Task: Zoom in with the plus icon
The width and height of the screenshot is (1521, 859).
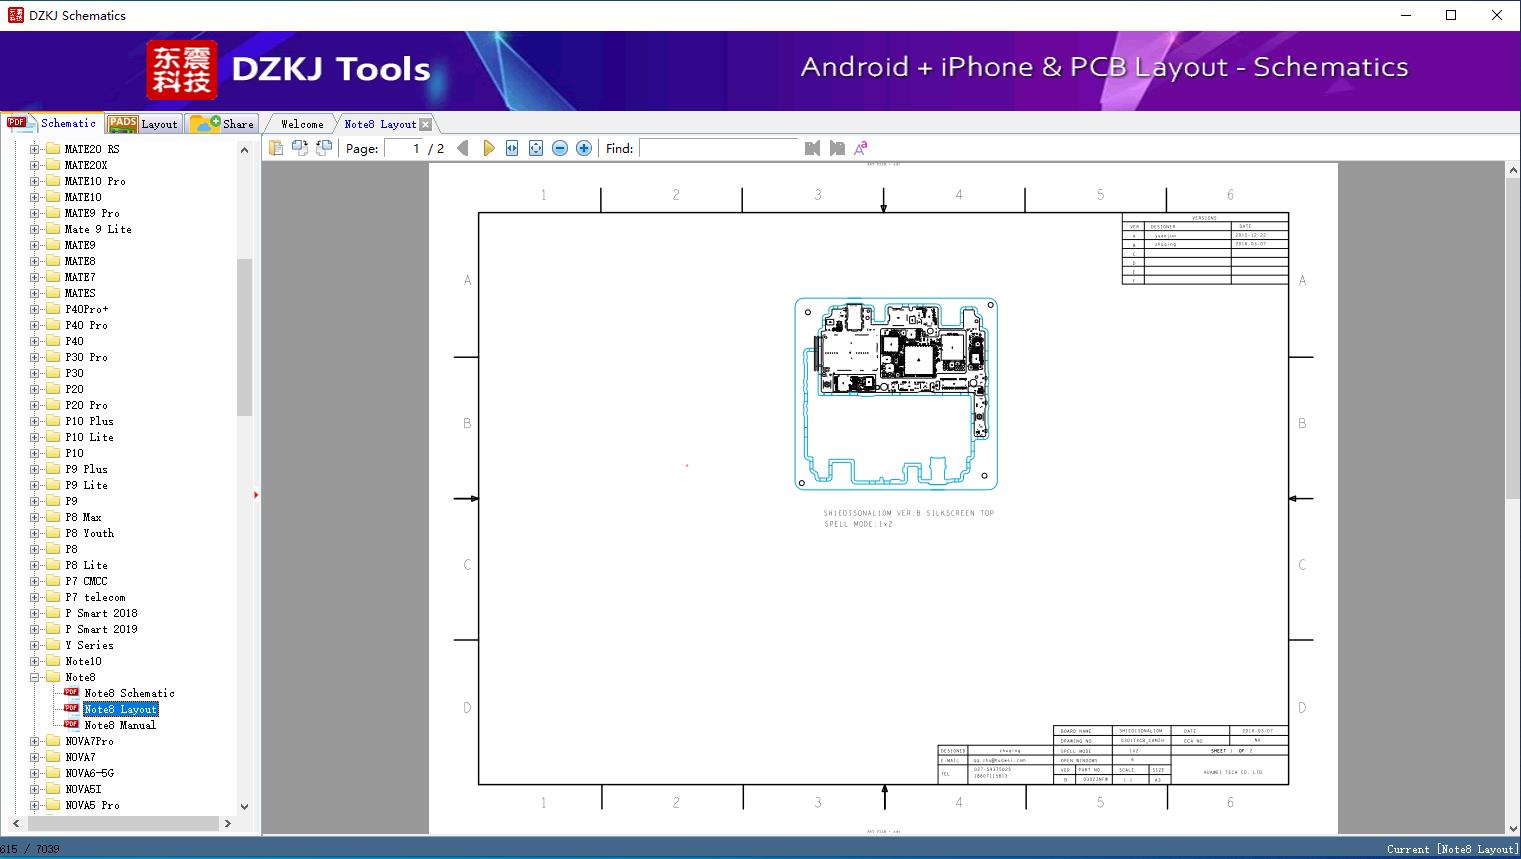Action: coord(584,148)
